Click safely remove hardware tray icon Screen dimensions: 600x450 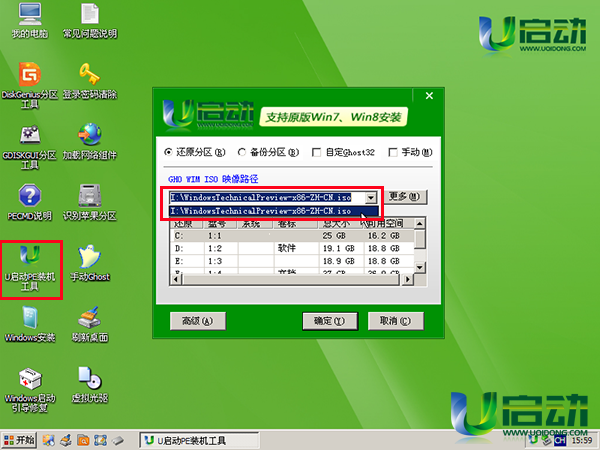point(546,440)
